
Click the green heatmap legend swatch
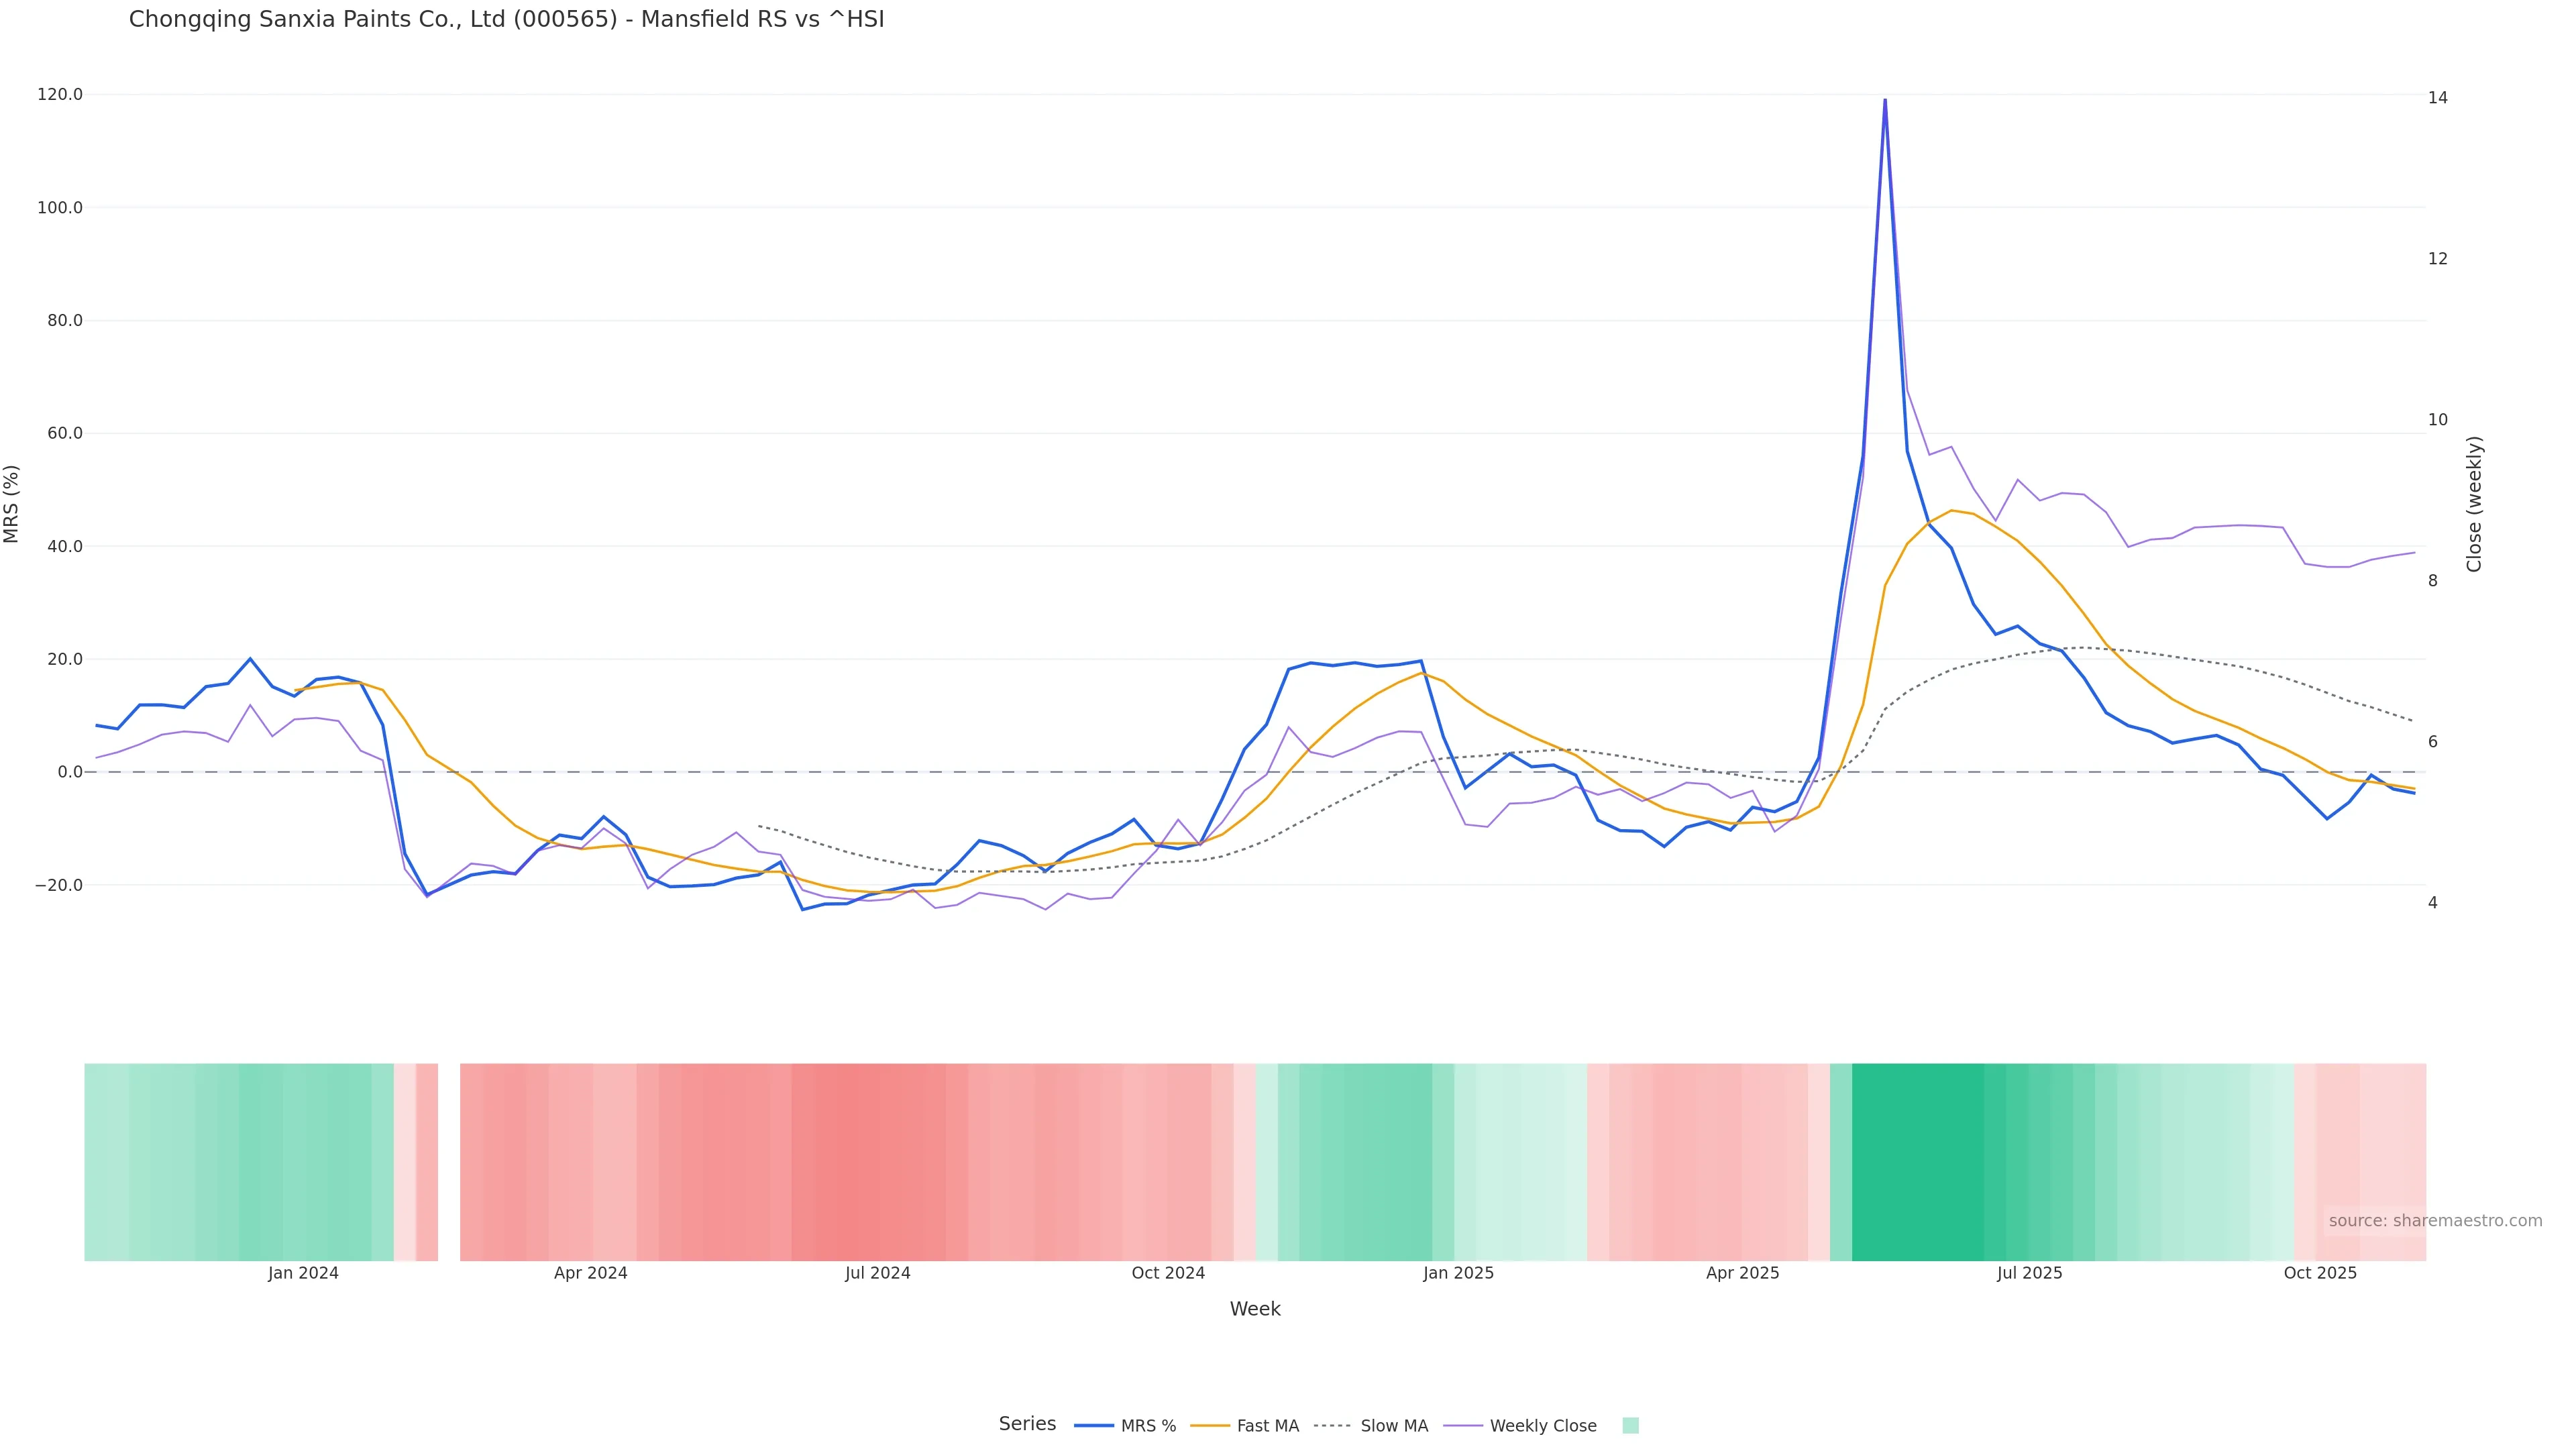coord(1630,1426)
